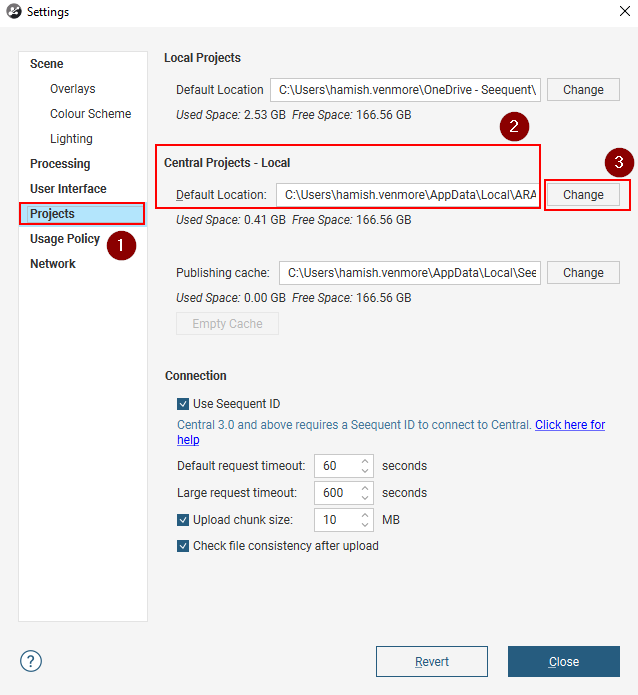Decrease the Large request timeout value
The width and height of the screenshot is (638, 695).
click(x=365, y=498)
